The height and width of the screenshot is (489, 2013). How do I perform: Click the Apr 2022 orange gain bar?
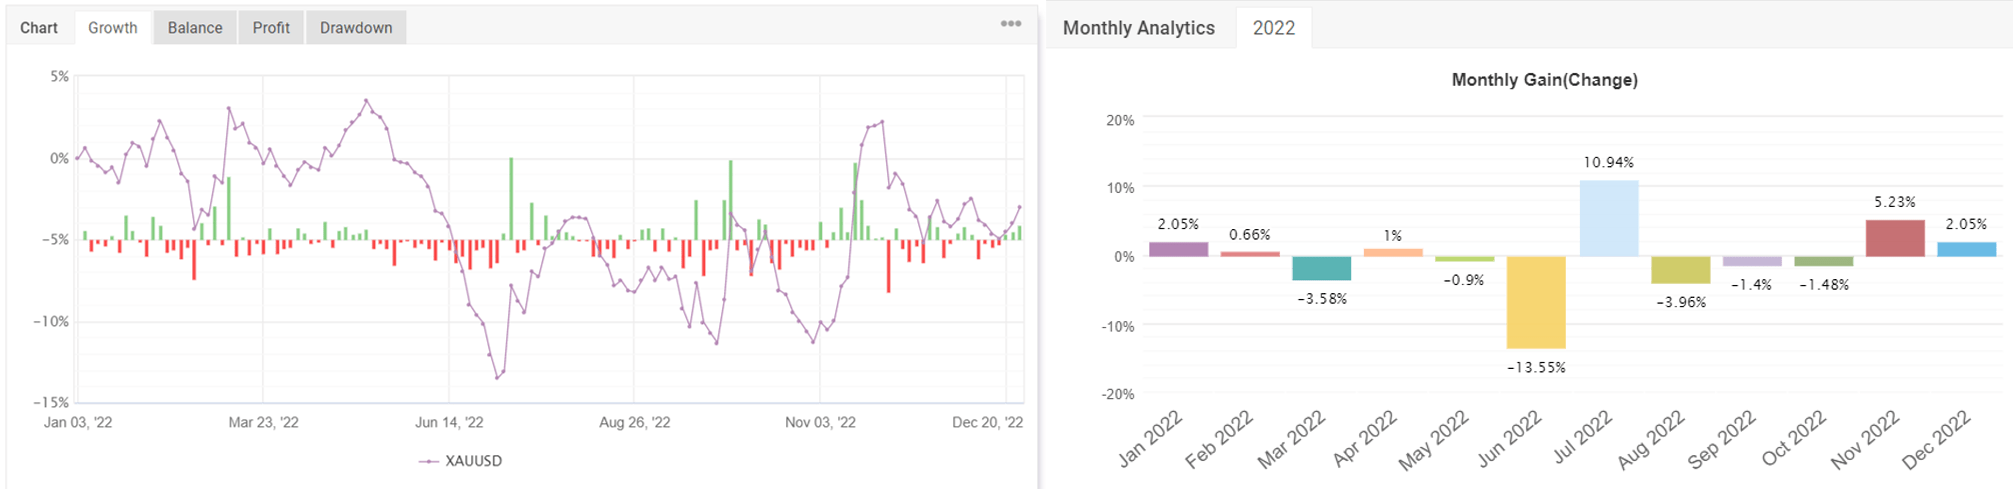click(x=1393, y=252)
